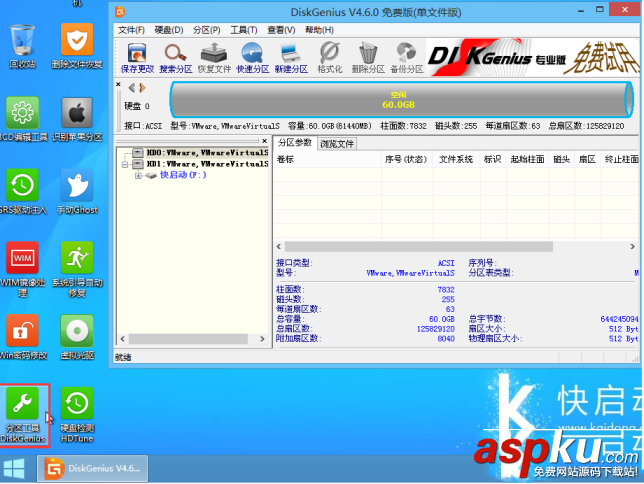Click the 起始柱面 column header

[x=527, y=159]
